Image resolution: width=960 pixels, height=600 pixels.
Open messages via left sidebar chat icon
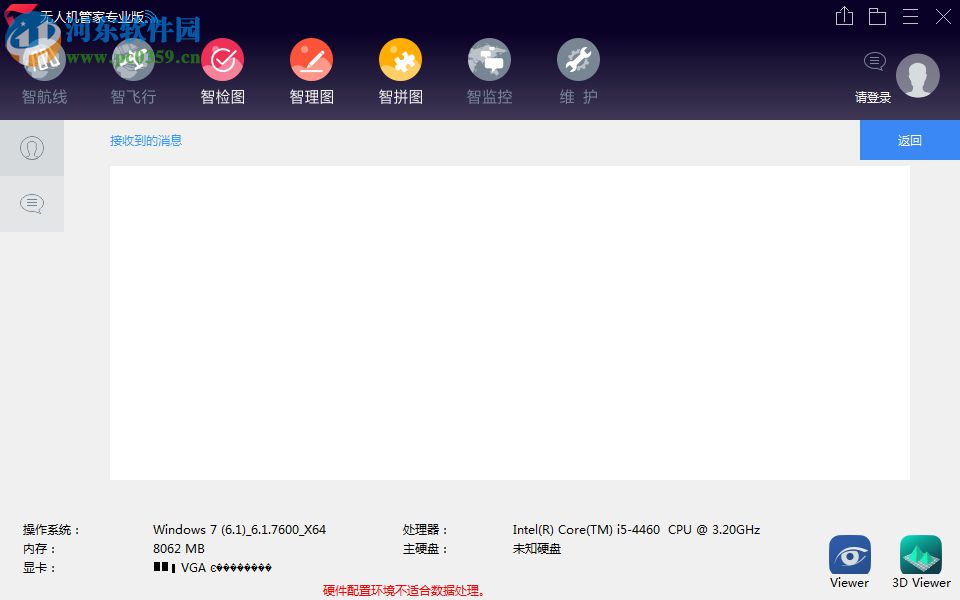click(32, 204)
